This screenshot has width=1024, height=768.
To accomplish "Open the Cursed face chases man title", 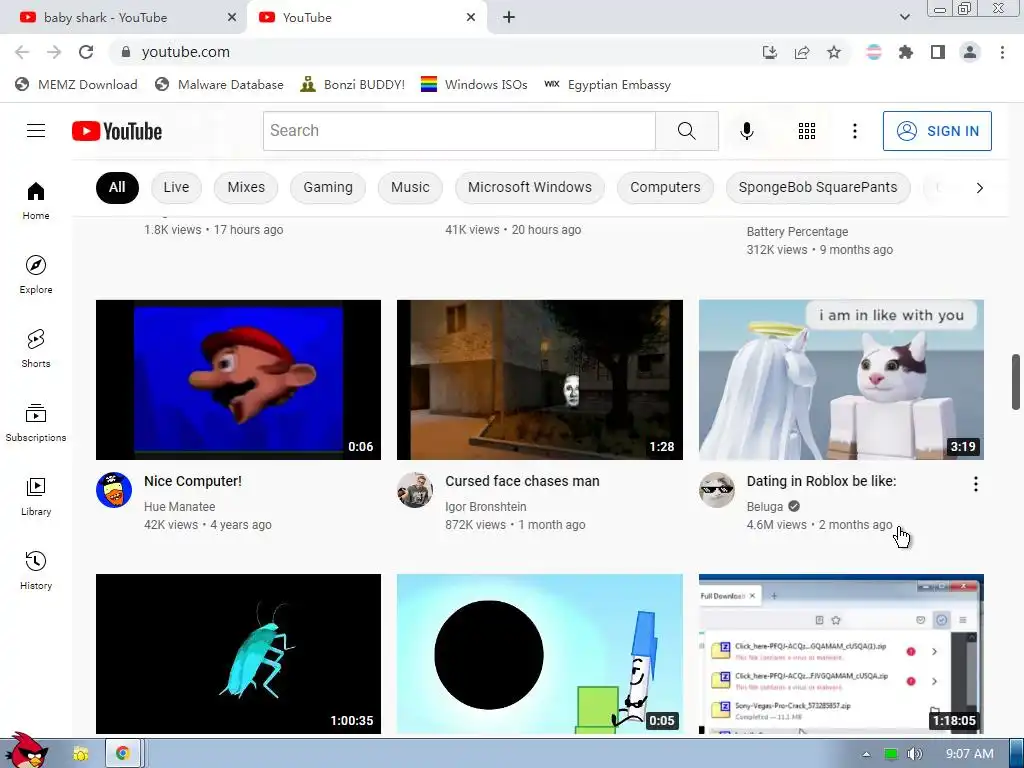I will 522,481.
